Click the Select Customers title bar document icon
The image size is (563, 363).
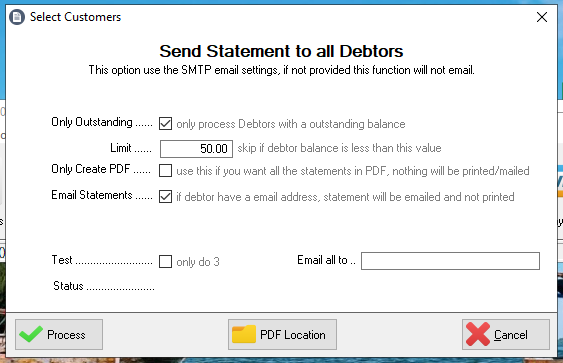[x=17, y=17]
